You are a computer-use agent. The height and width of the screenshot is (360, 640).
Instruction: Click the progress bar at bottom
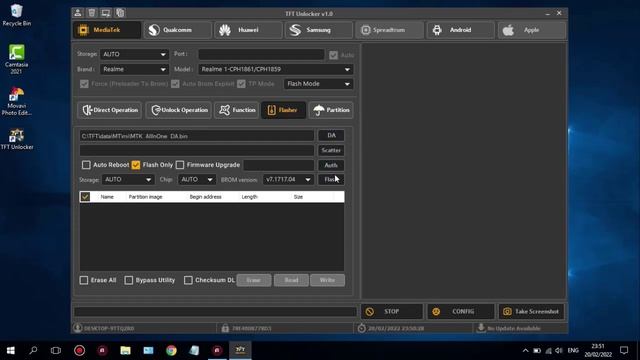coord(215,312)
